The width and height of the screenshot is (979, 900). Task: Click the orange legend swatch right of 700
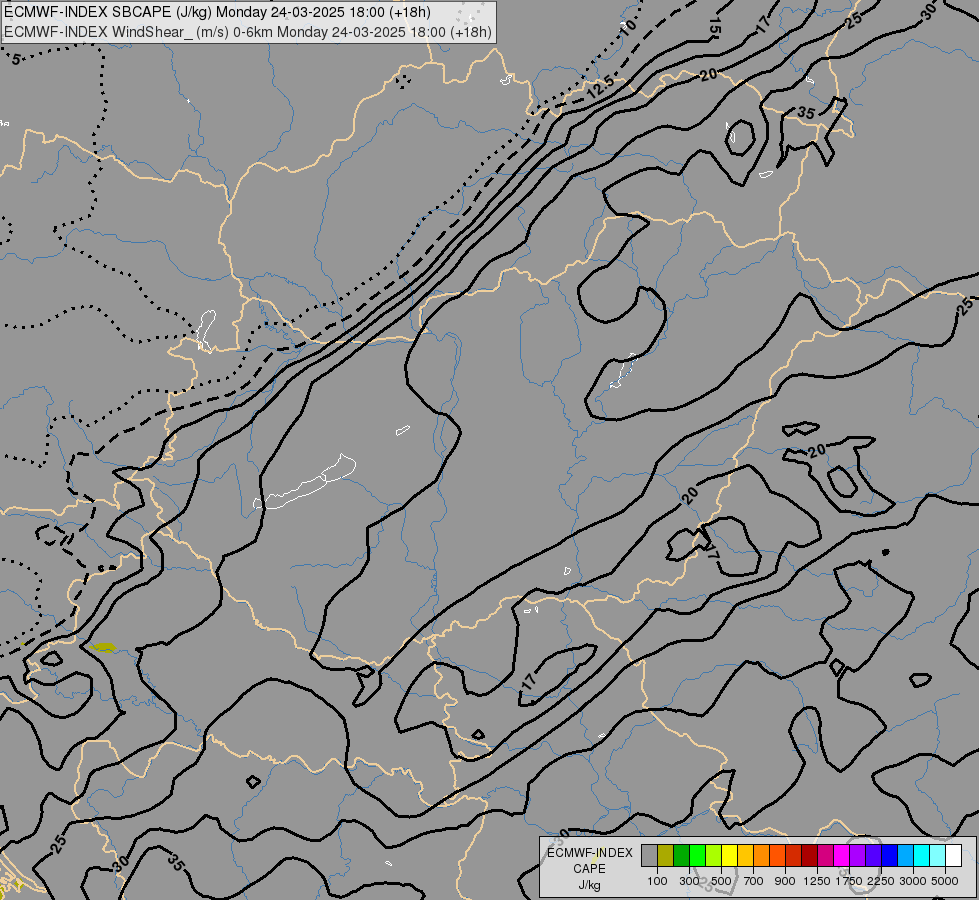point(761,855)
